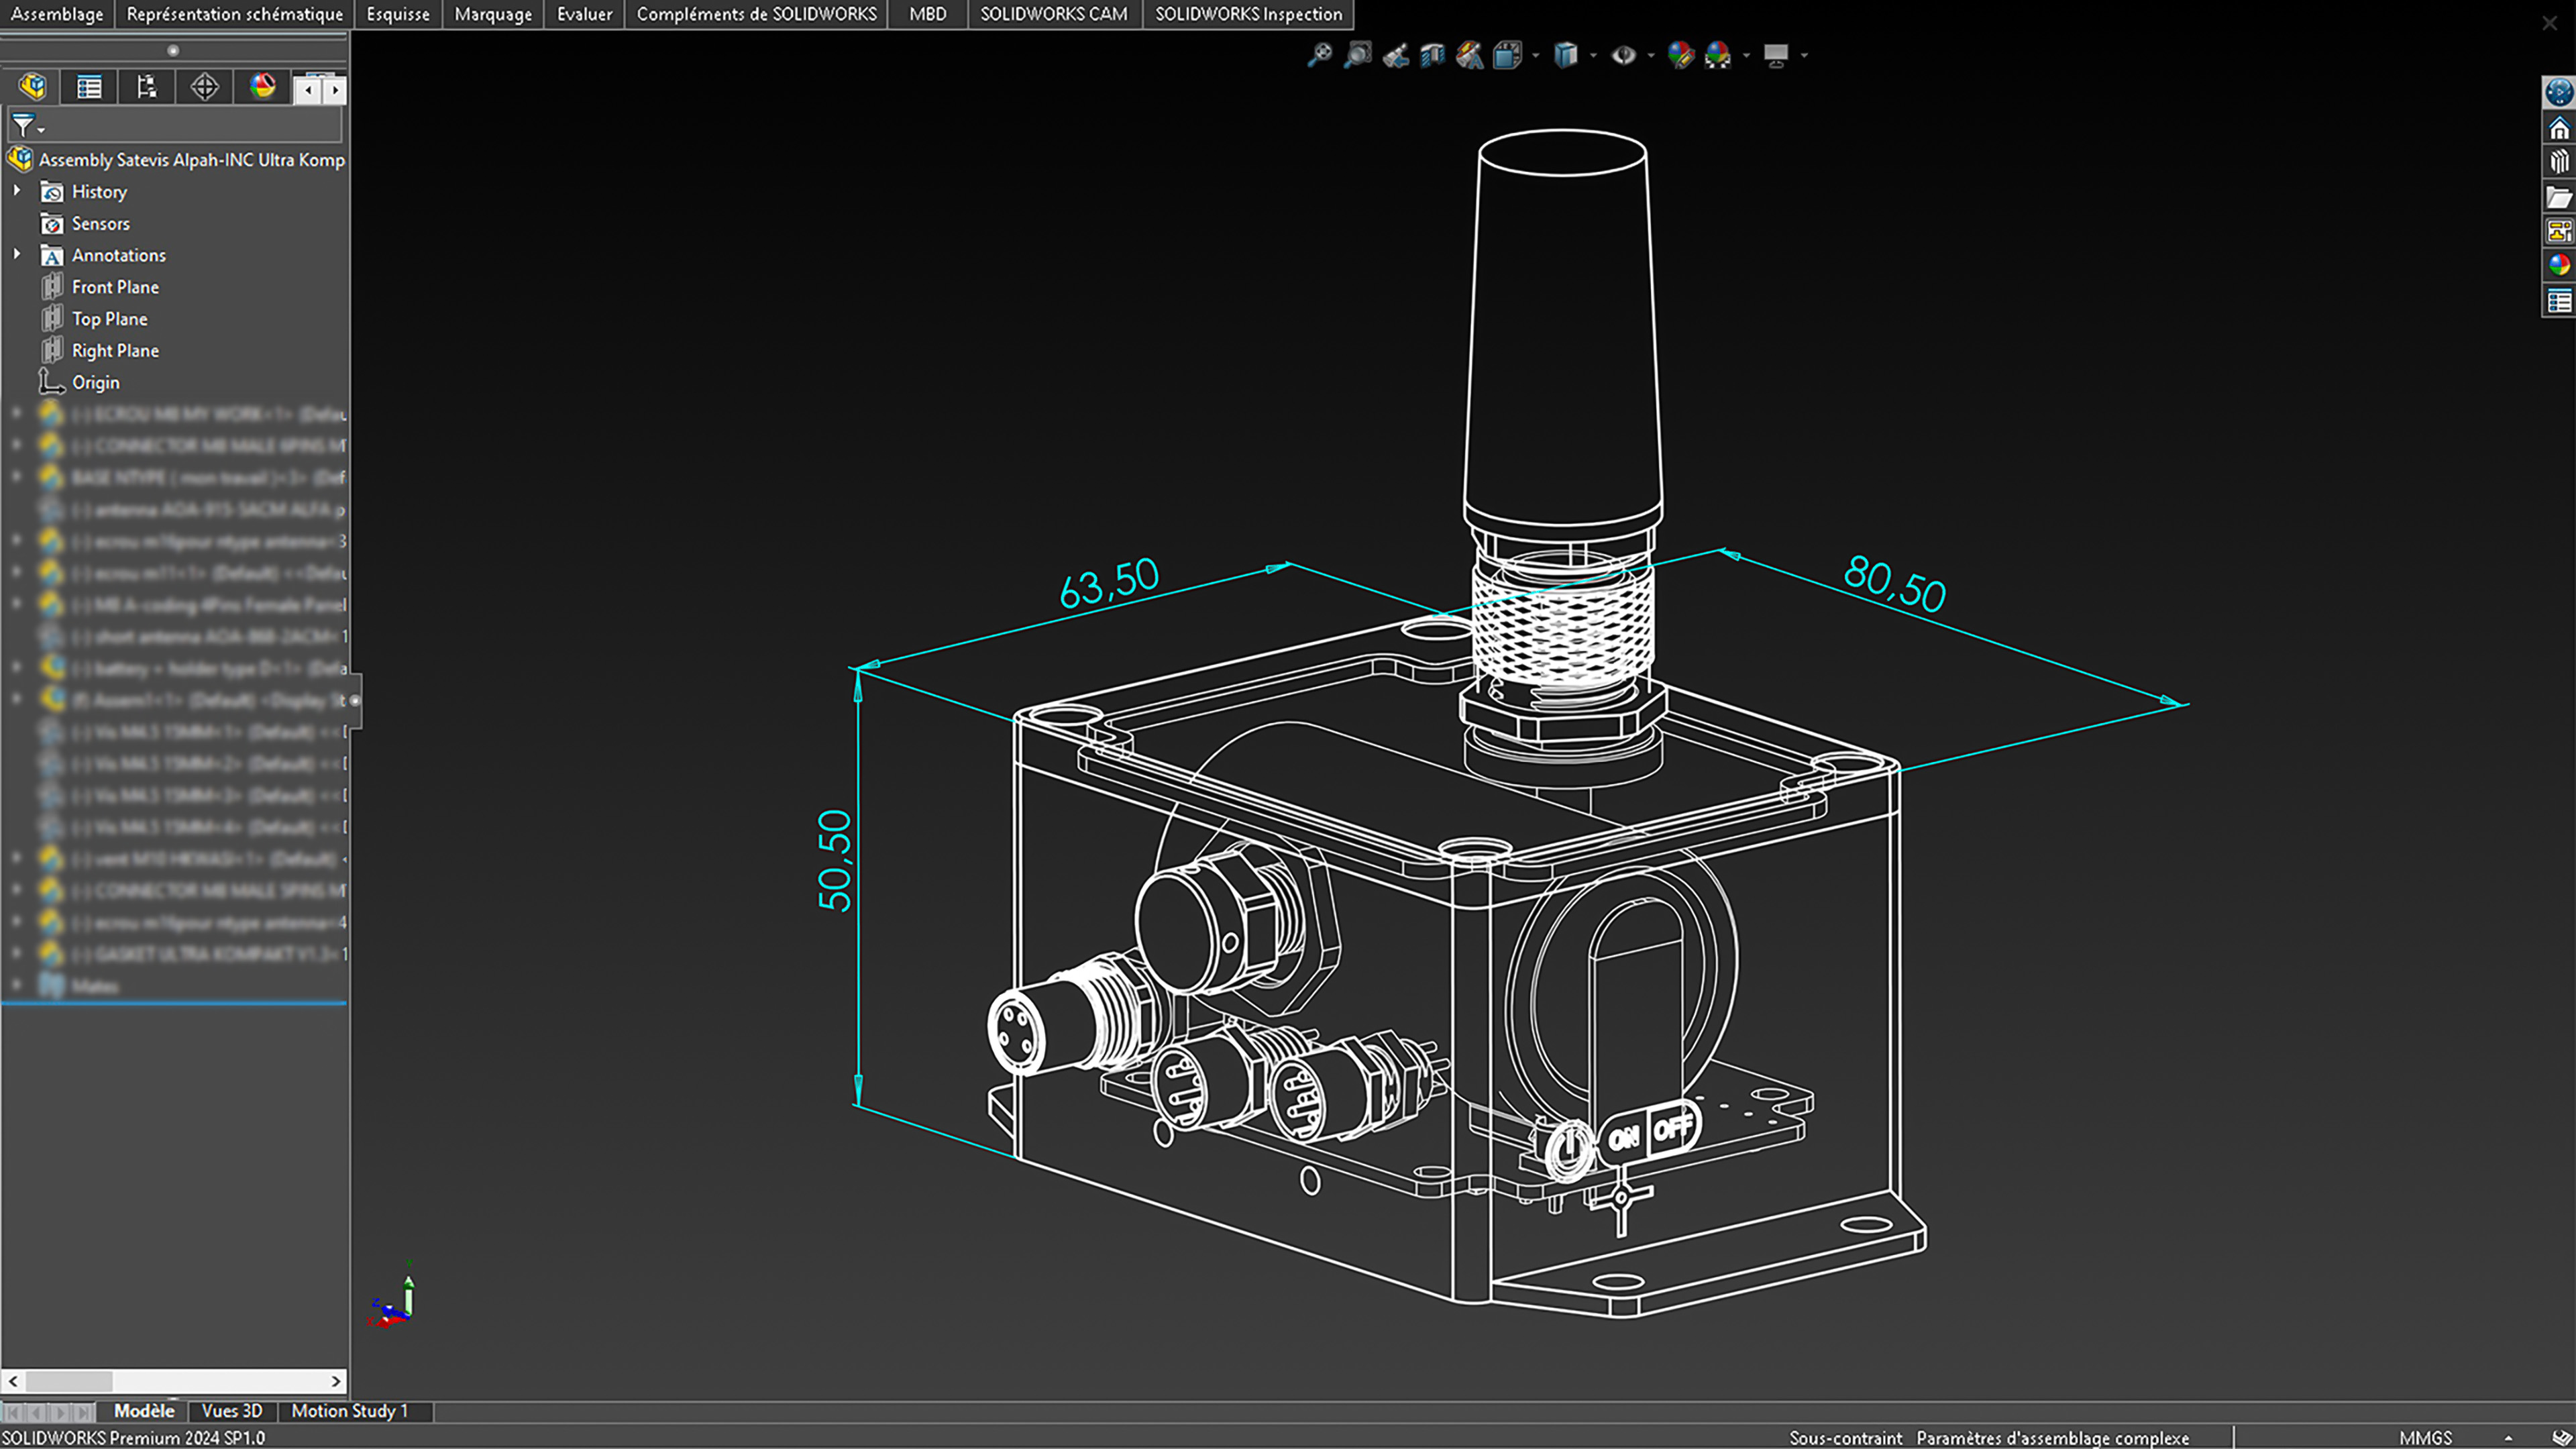This screenshot has height=1449, width=2576.
Task: Switch to the Assemblage ribbon tab
Action: 57,14
